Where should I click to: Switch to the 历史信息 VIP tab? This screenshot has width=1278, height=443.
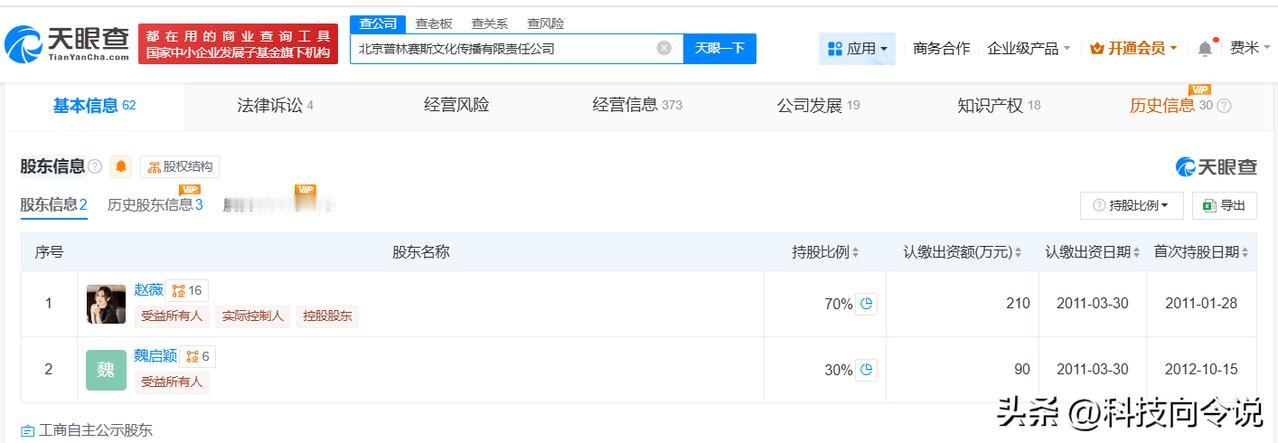pos(1170,105)
